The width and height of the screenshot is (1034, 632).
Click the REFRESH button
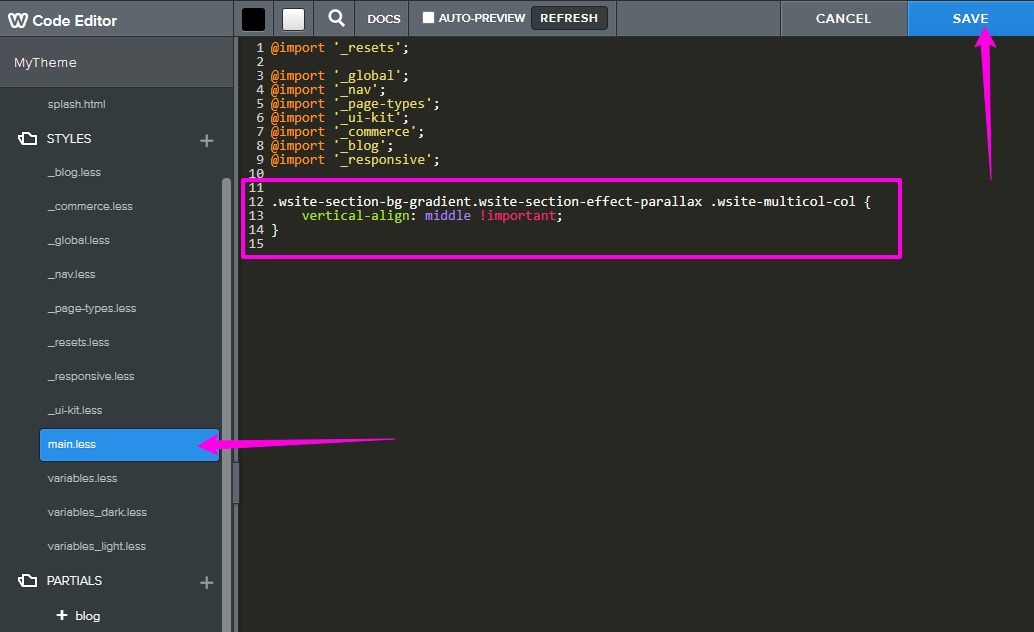coord(569,17)
